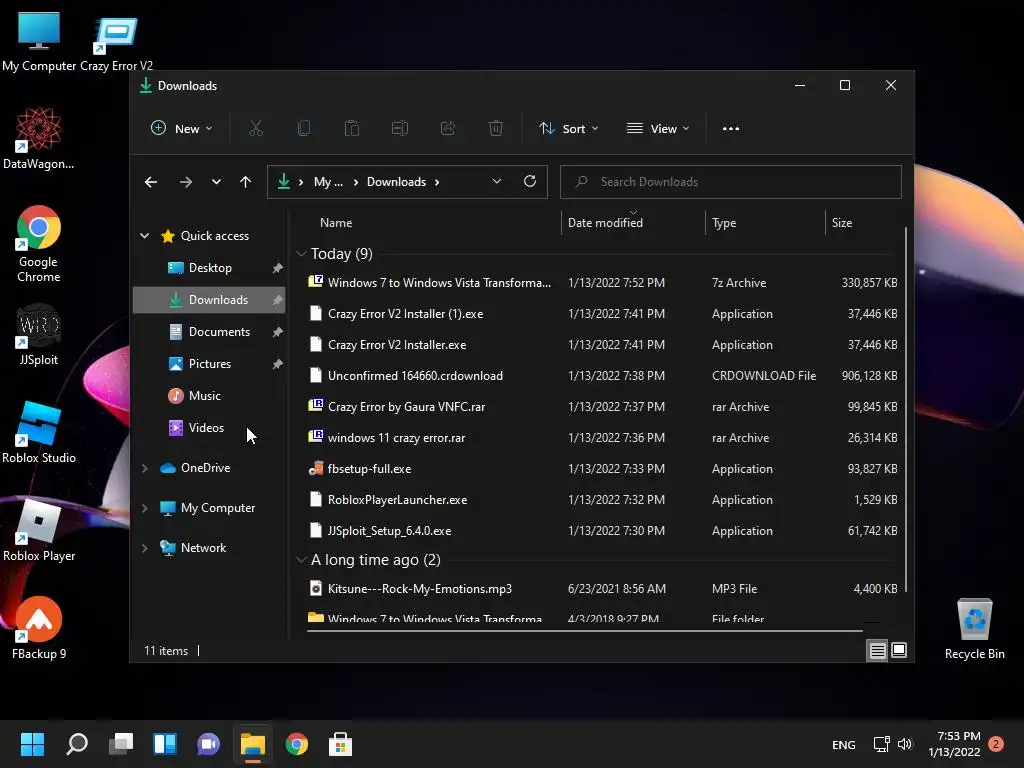Screen dimensions: 1024x768
Task: Click the volume icon in system tray
Action: (x=904, y=744)
